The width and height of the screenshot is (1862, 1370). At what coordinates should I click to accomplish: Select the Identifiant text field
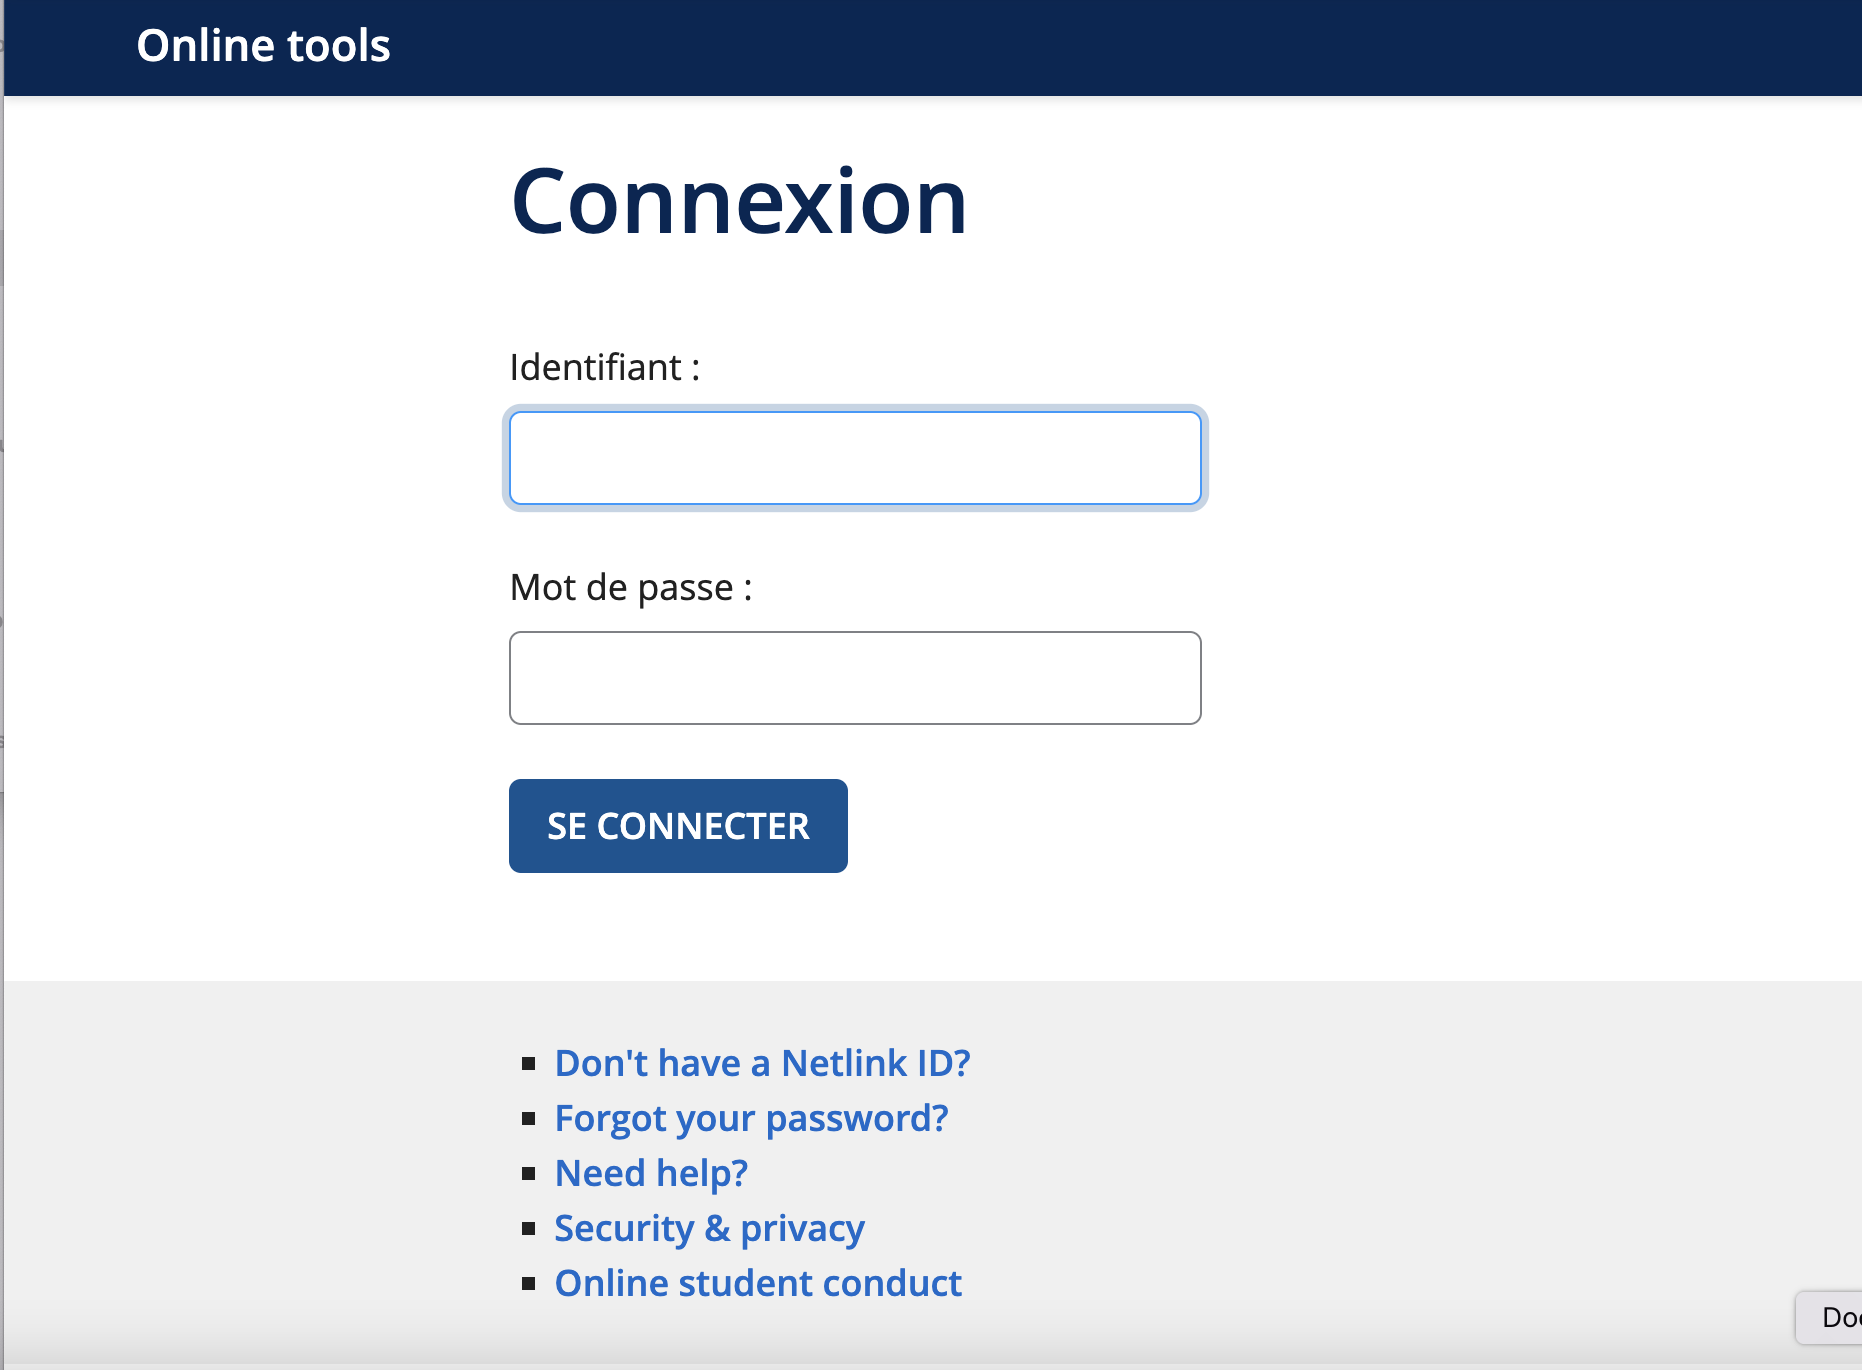point(855,458)
